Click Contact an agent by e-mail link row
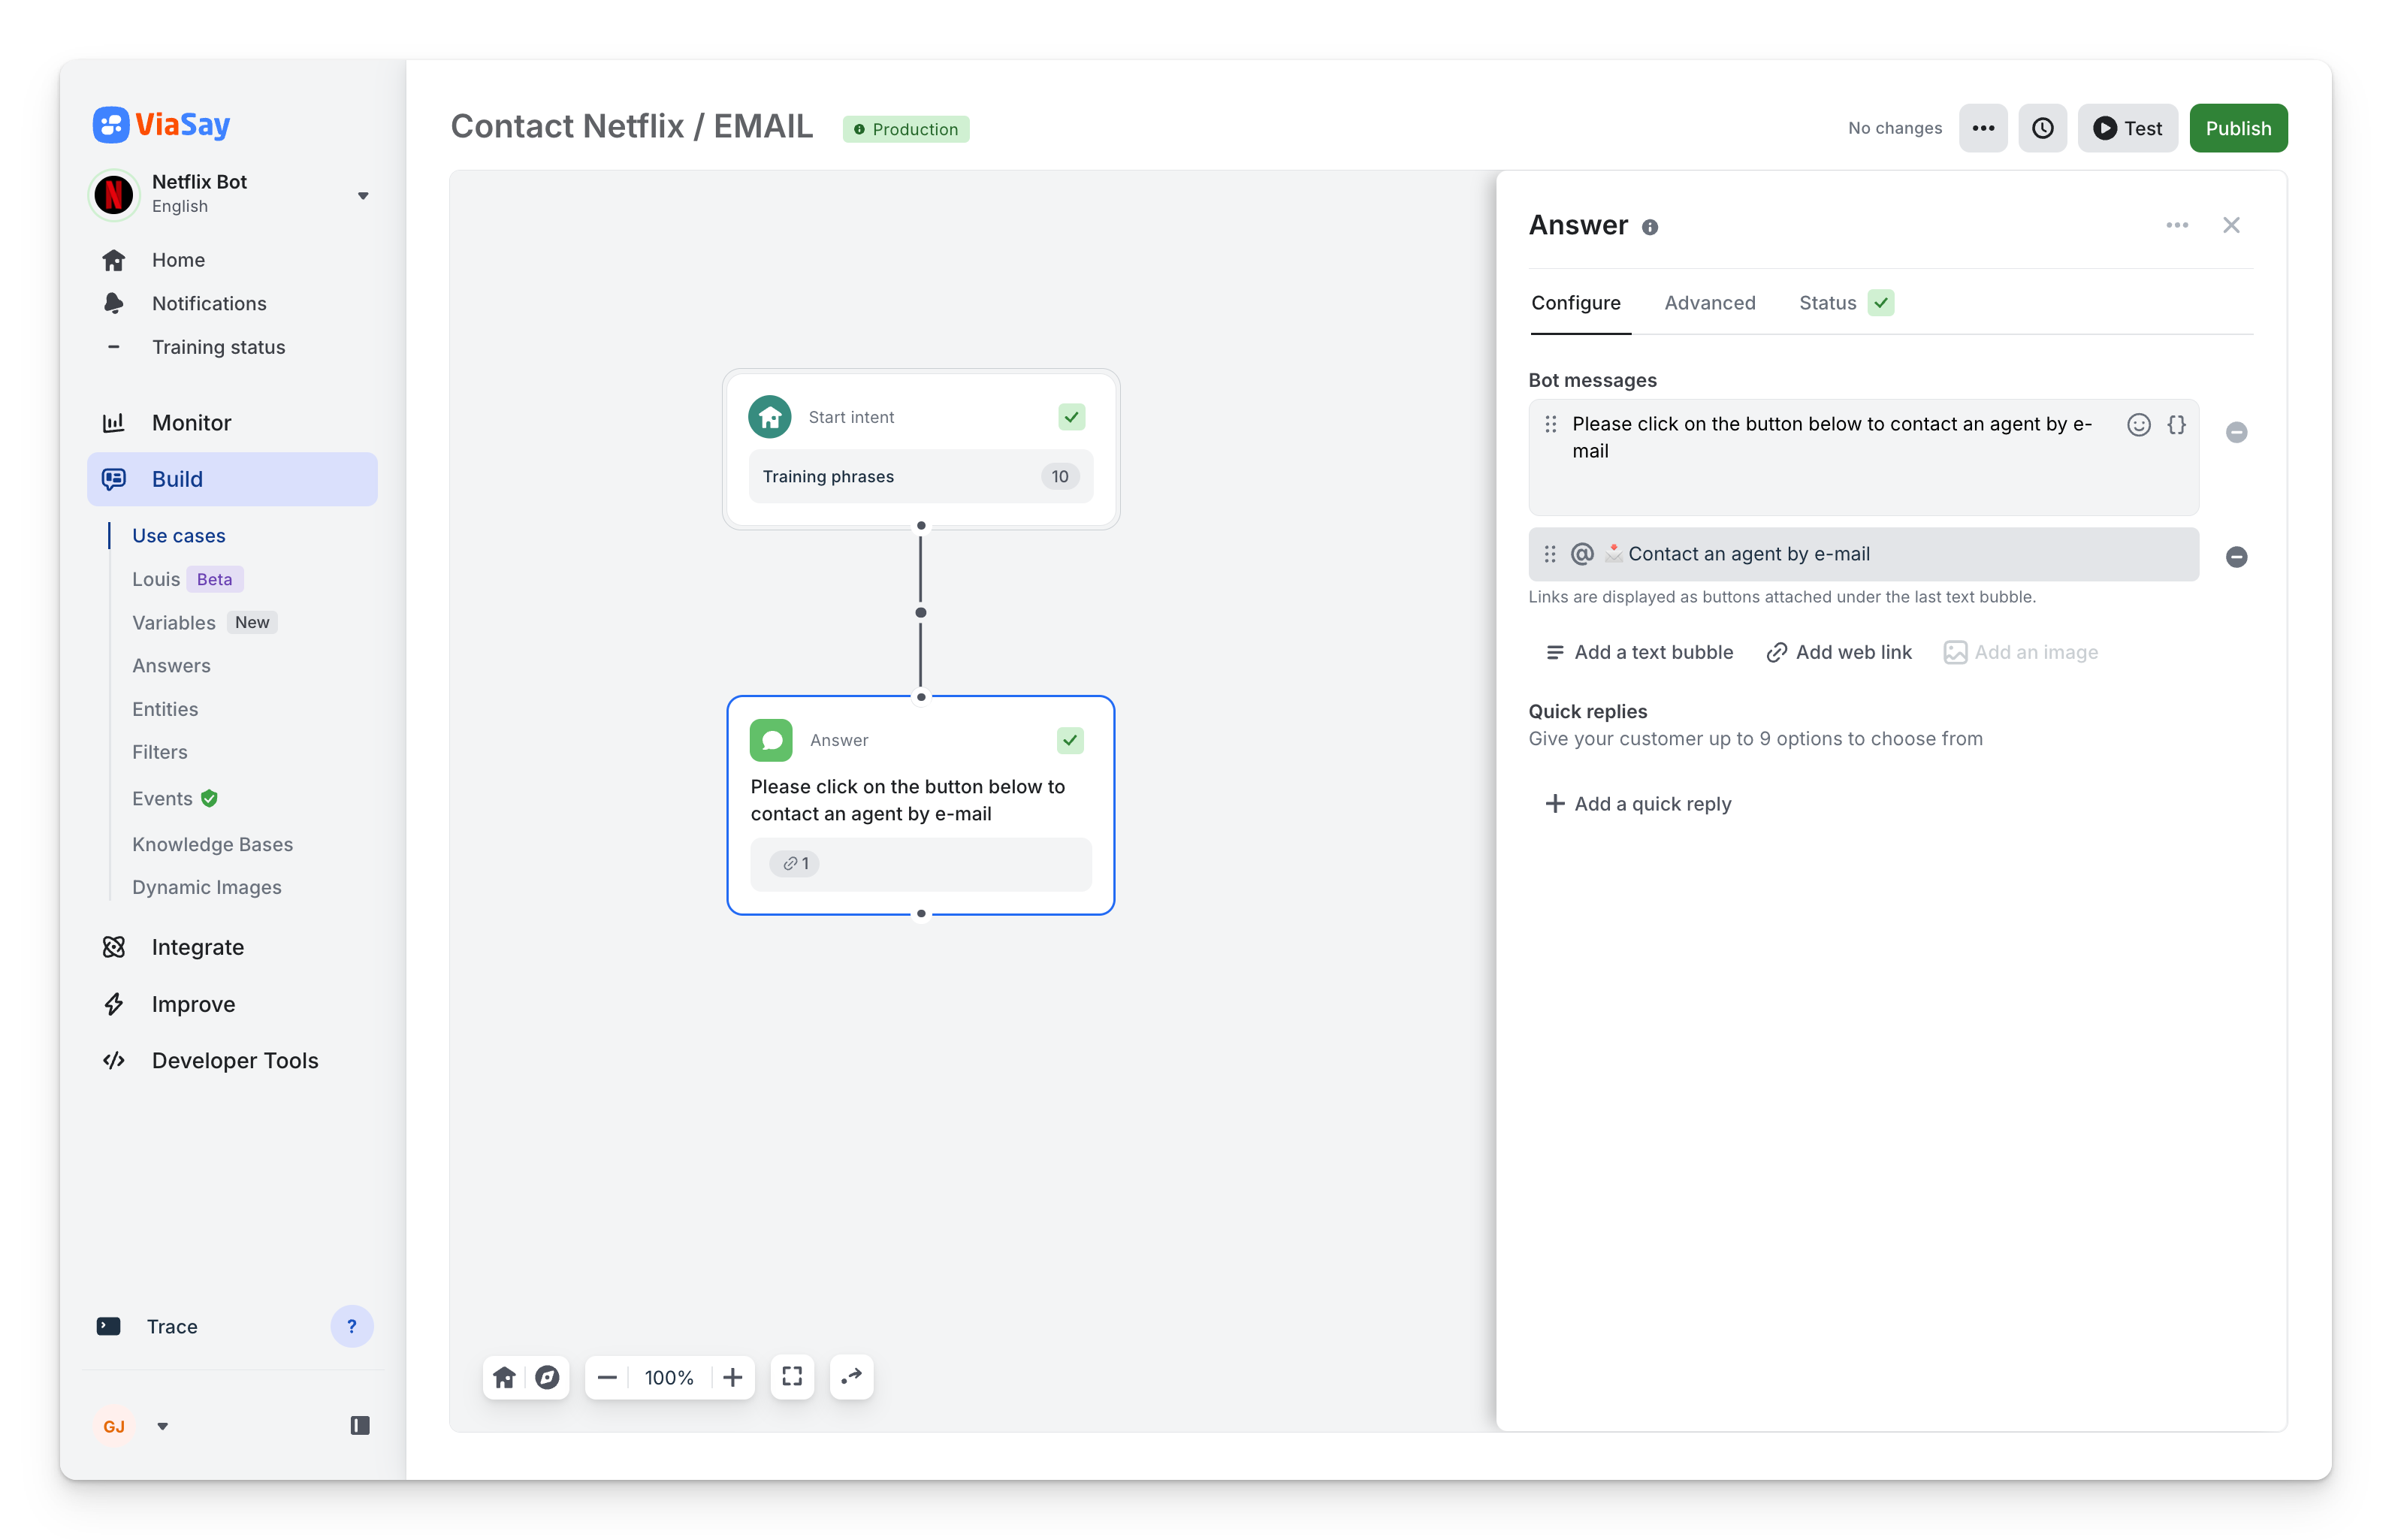 [1863, 554]
